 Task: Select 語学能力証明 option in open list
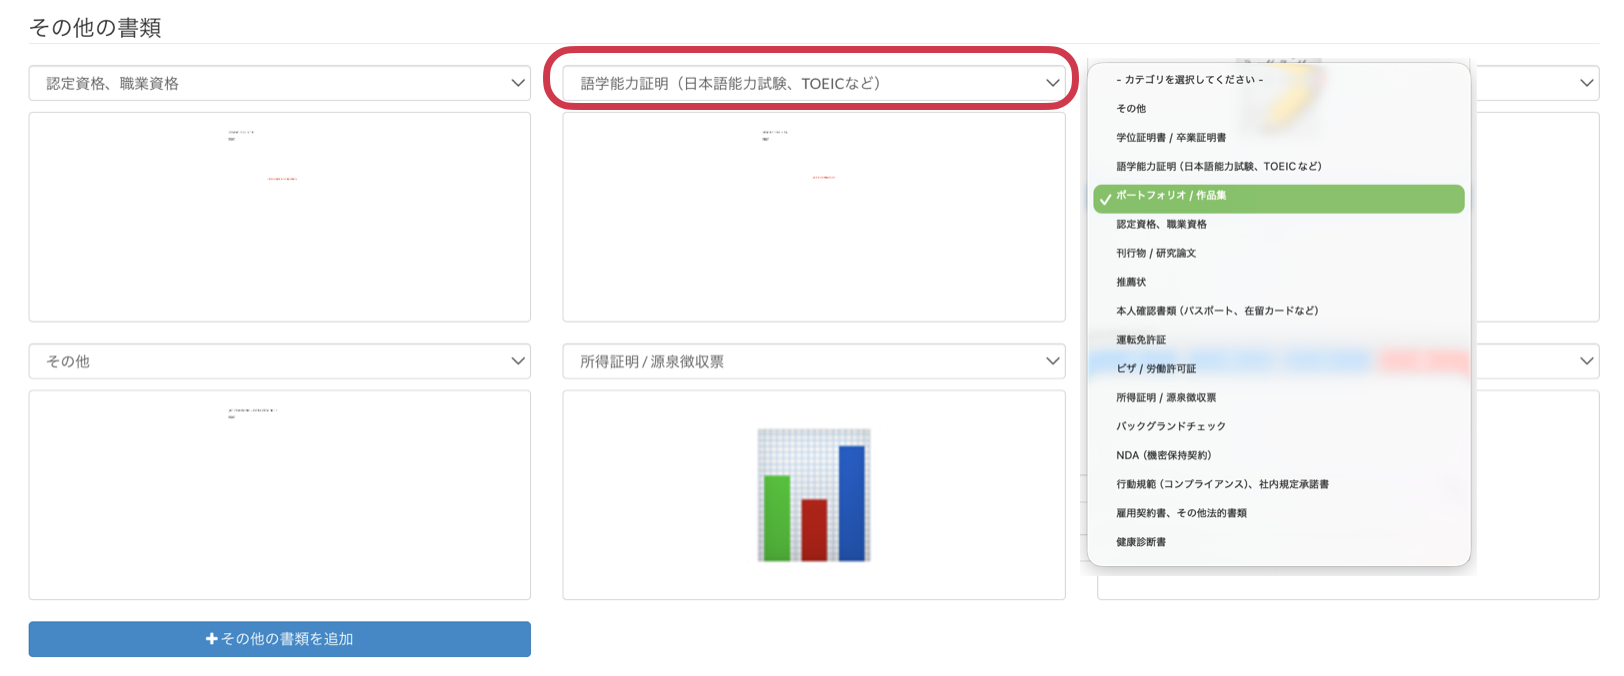coord(1218,167)
